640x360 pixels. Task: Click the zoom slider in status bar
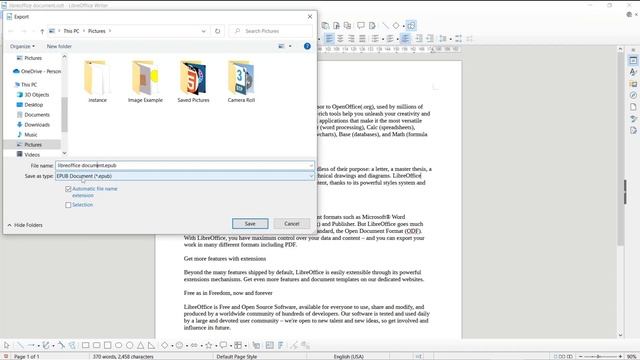click(600, 357)
